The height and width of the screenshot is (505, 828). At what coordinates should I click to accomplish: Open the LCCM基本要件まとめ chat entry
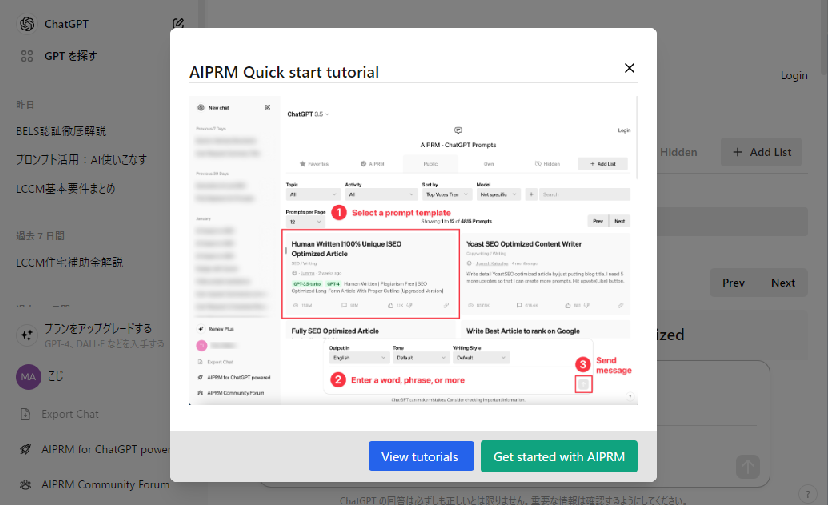[65, 189]
